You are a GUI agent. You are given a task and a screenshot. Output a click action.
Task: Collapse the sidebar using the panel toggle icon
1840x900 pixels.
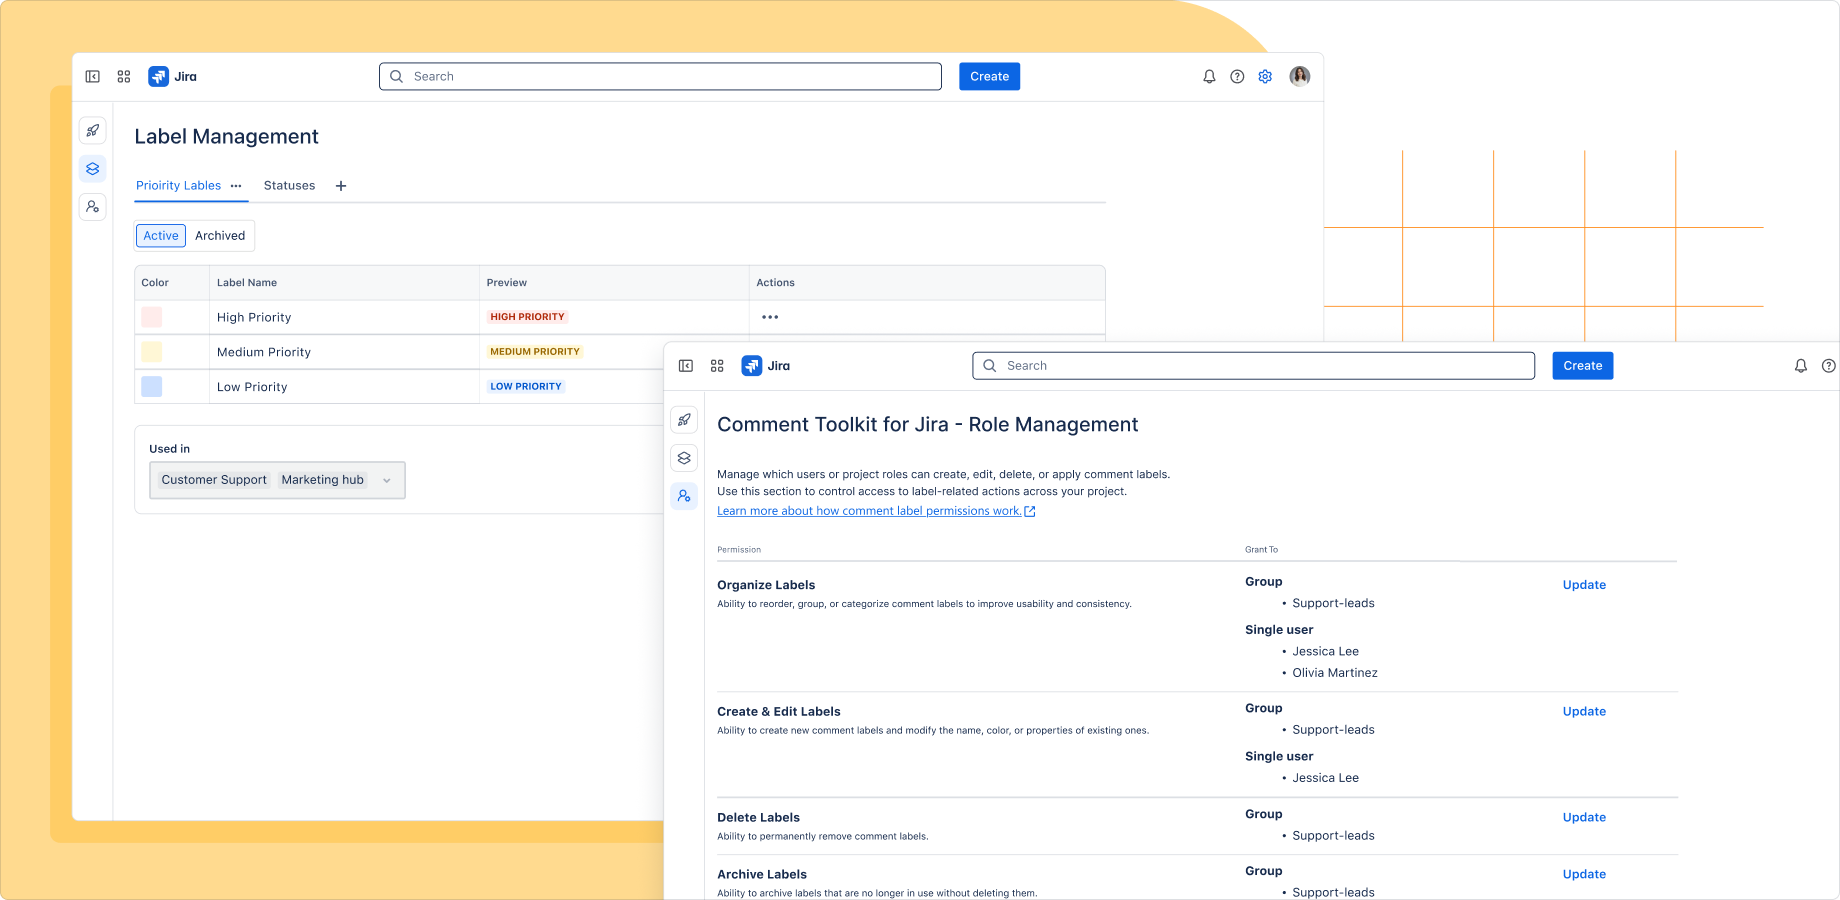(93, 76)
